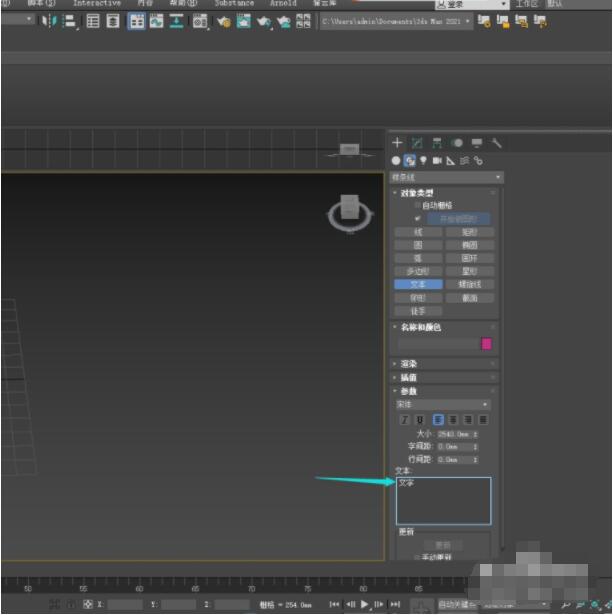Toggle italic text style button
The width and height of the screenshot is (613, 615).
pos(405,420)
